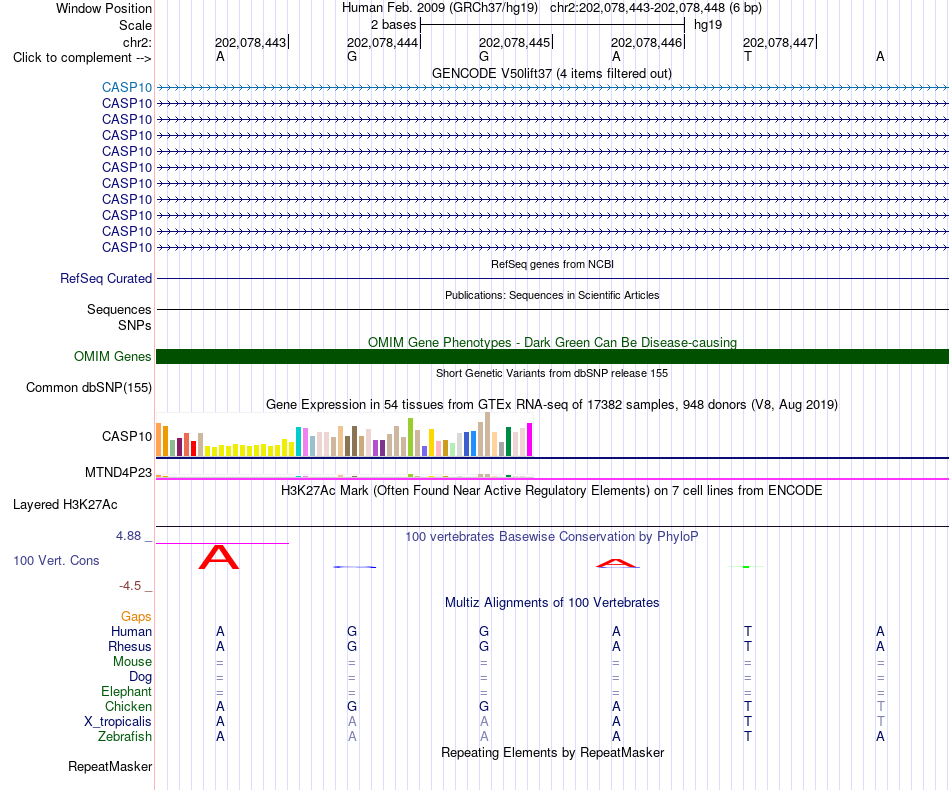Viewport: 950px width, 790px height.
Task: Click the Chicken alignment row label
Action: pos(128,706)
